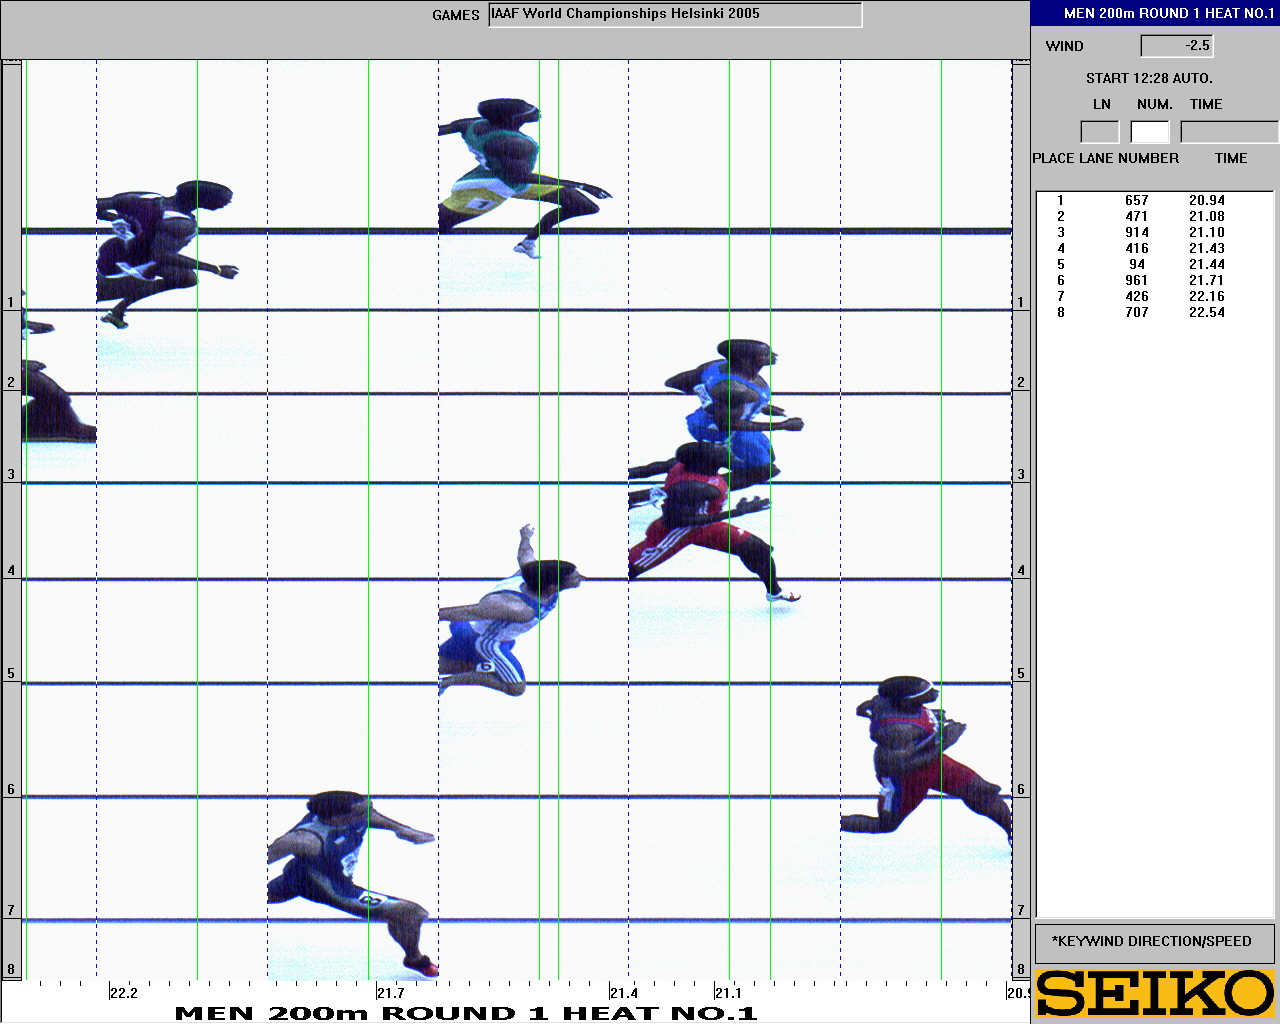Click the START 12:28 AUTO label
The width and height of the screenshot is (1280, 1024).
point(1149,78)
